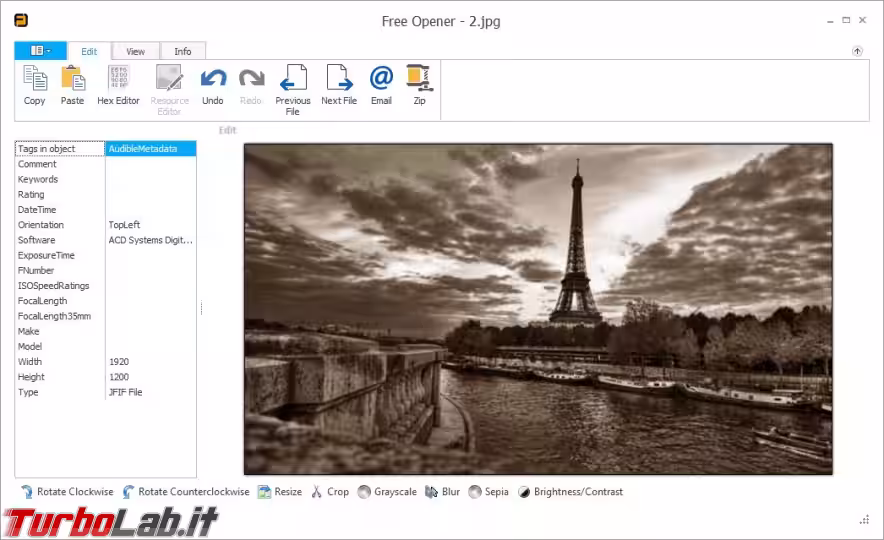Click the Eiffel Tower image preview
Viewport: 884px width, 540px height.
pyautogui.click(x=538, y=309)
